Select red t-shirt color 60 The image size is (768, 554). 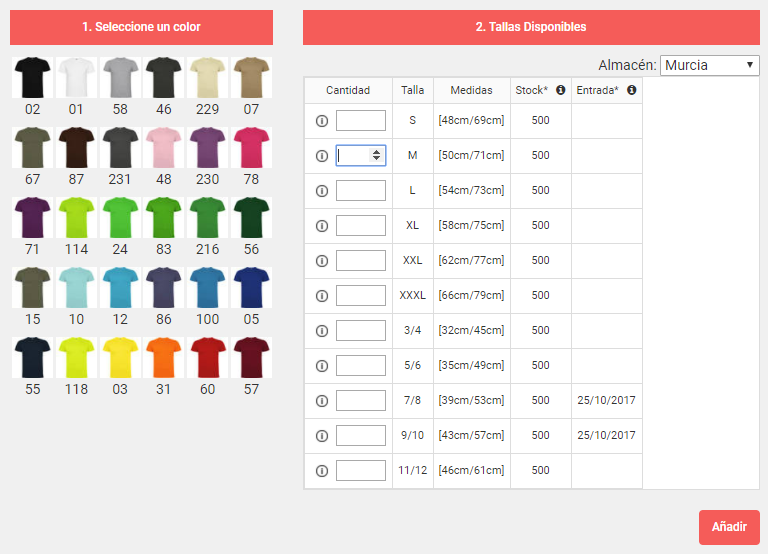(207, 358)
